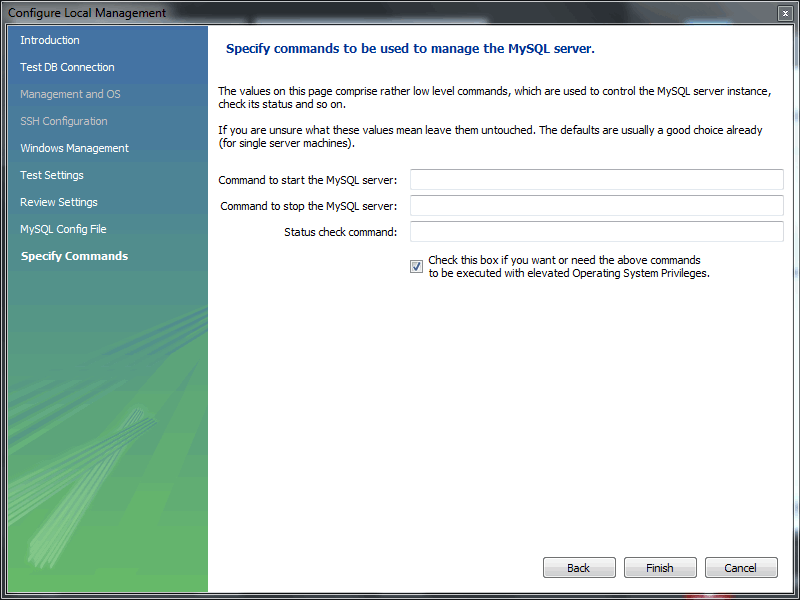This screenshot has height=600, width=800.
Task: Click 'Status check command:' label
Action: point(340,232)
